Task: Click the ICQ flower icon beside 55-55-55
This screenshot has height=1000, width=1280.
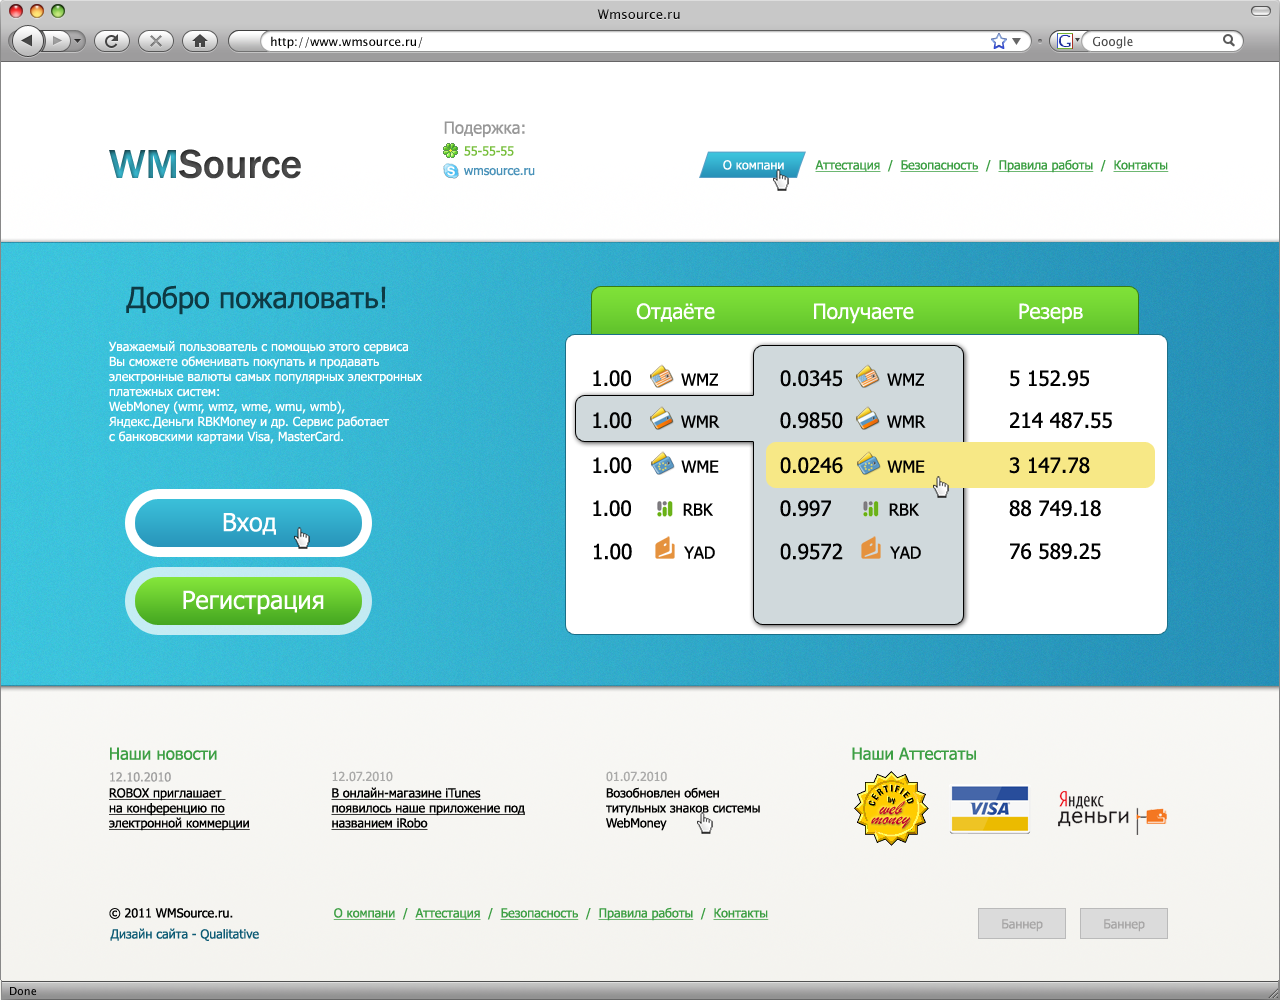Action: 450,150
